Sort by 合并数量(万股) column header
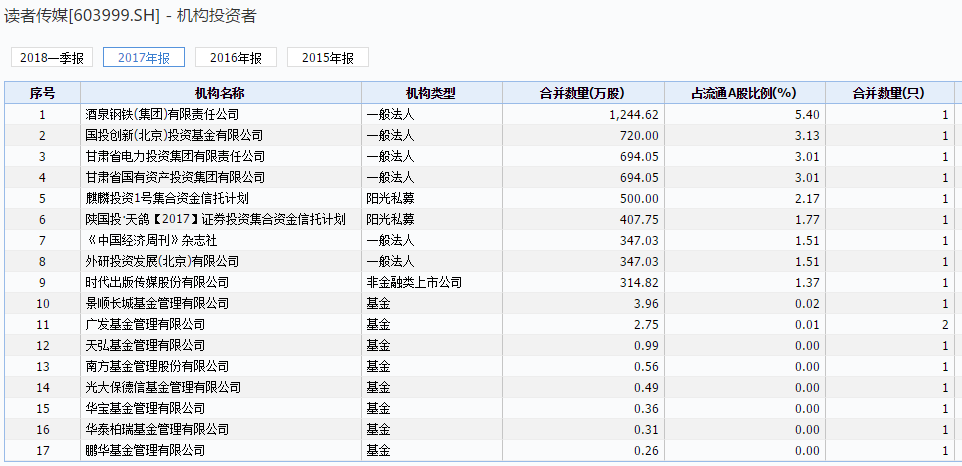The height and width of the screenshot is (466, 962). [582, 93]
